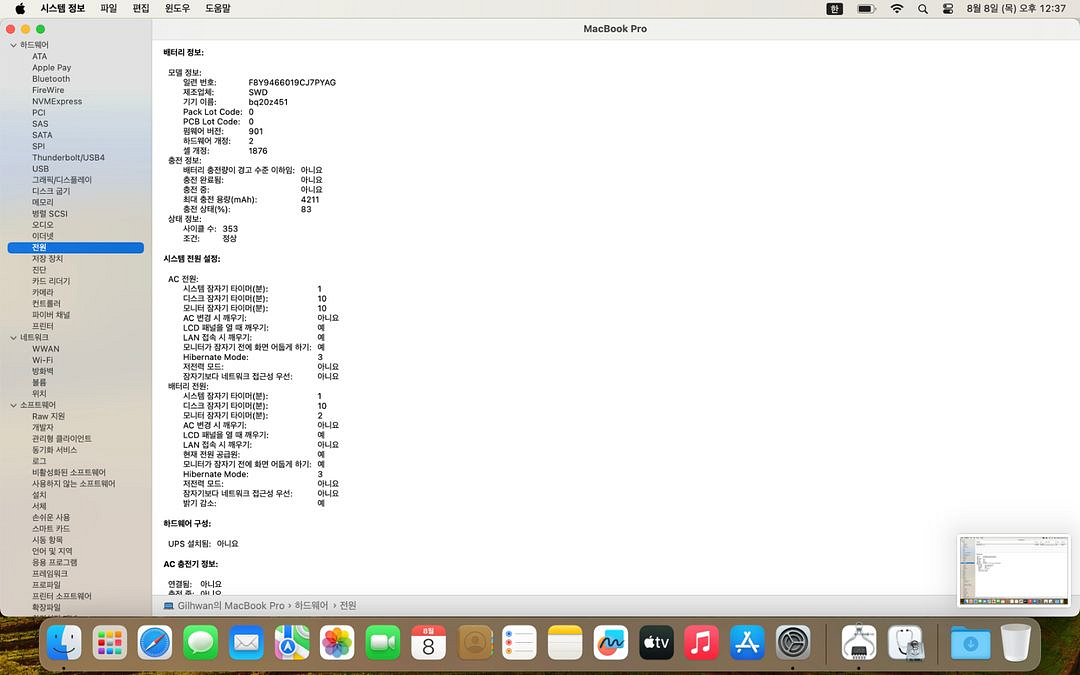Screen dimensions: 1080x675
Task: Select NVMExpress in the sidebar
Action: click(x=57, y=101)
